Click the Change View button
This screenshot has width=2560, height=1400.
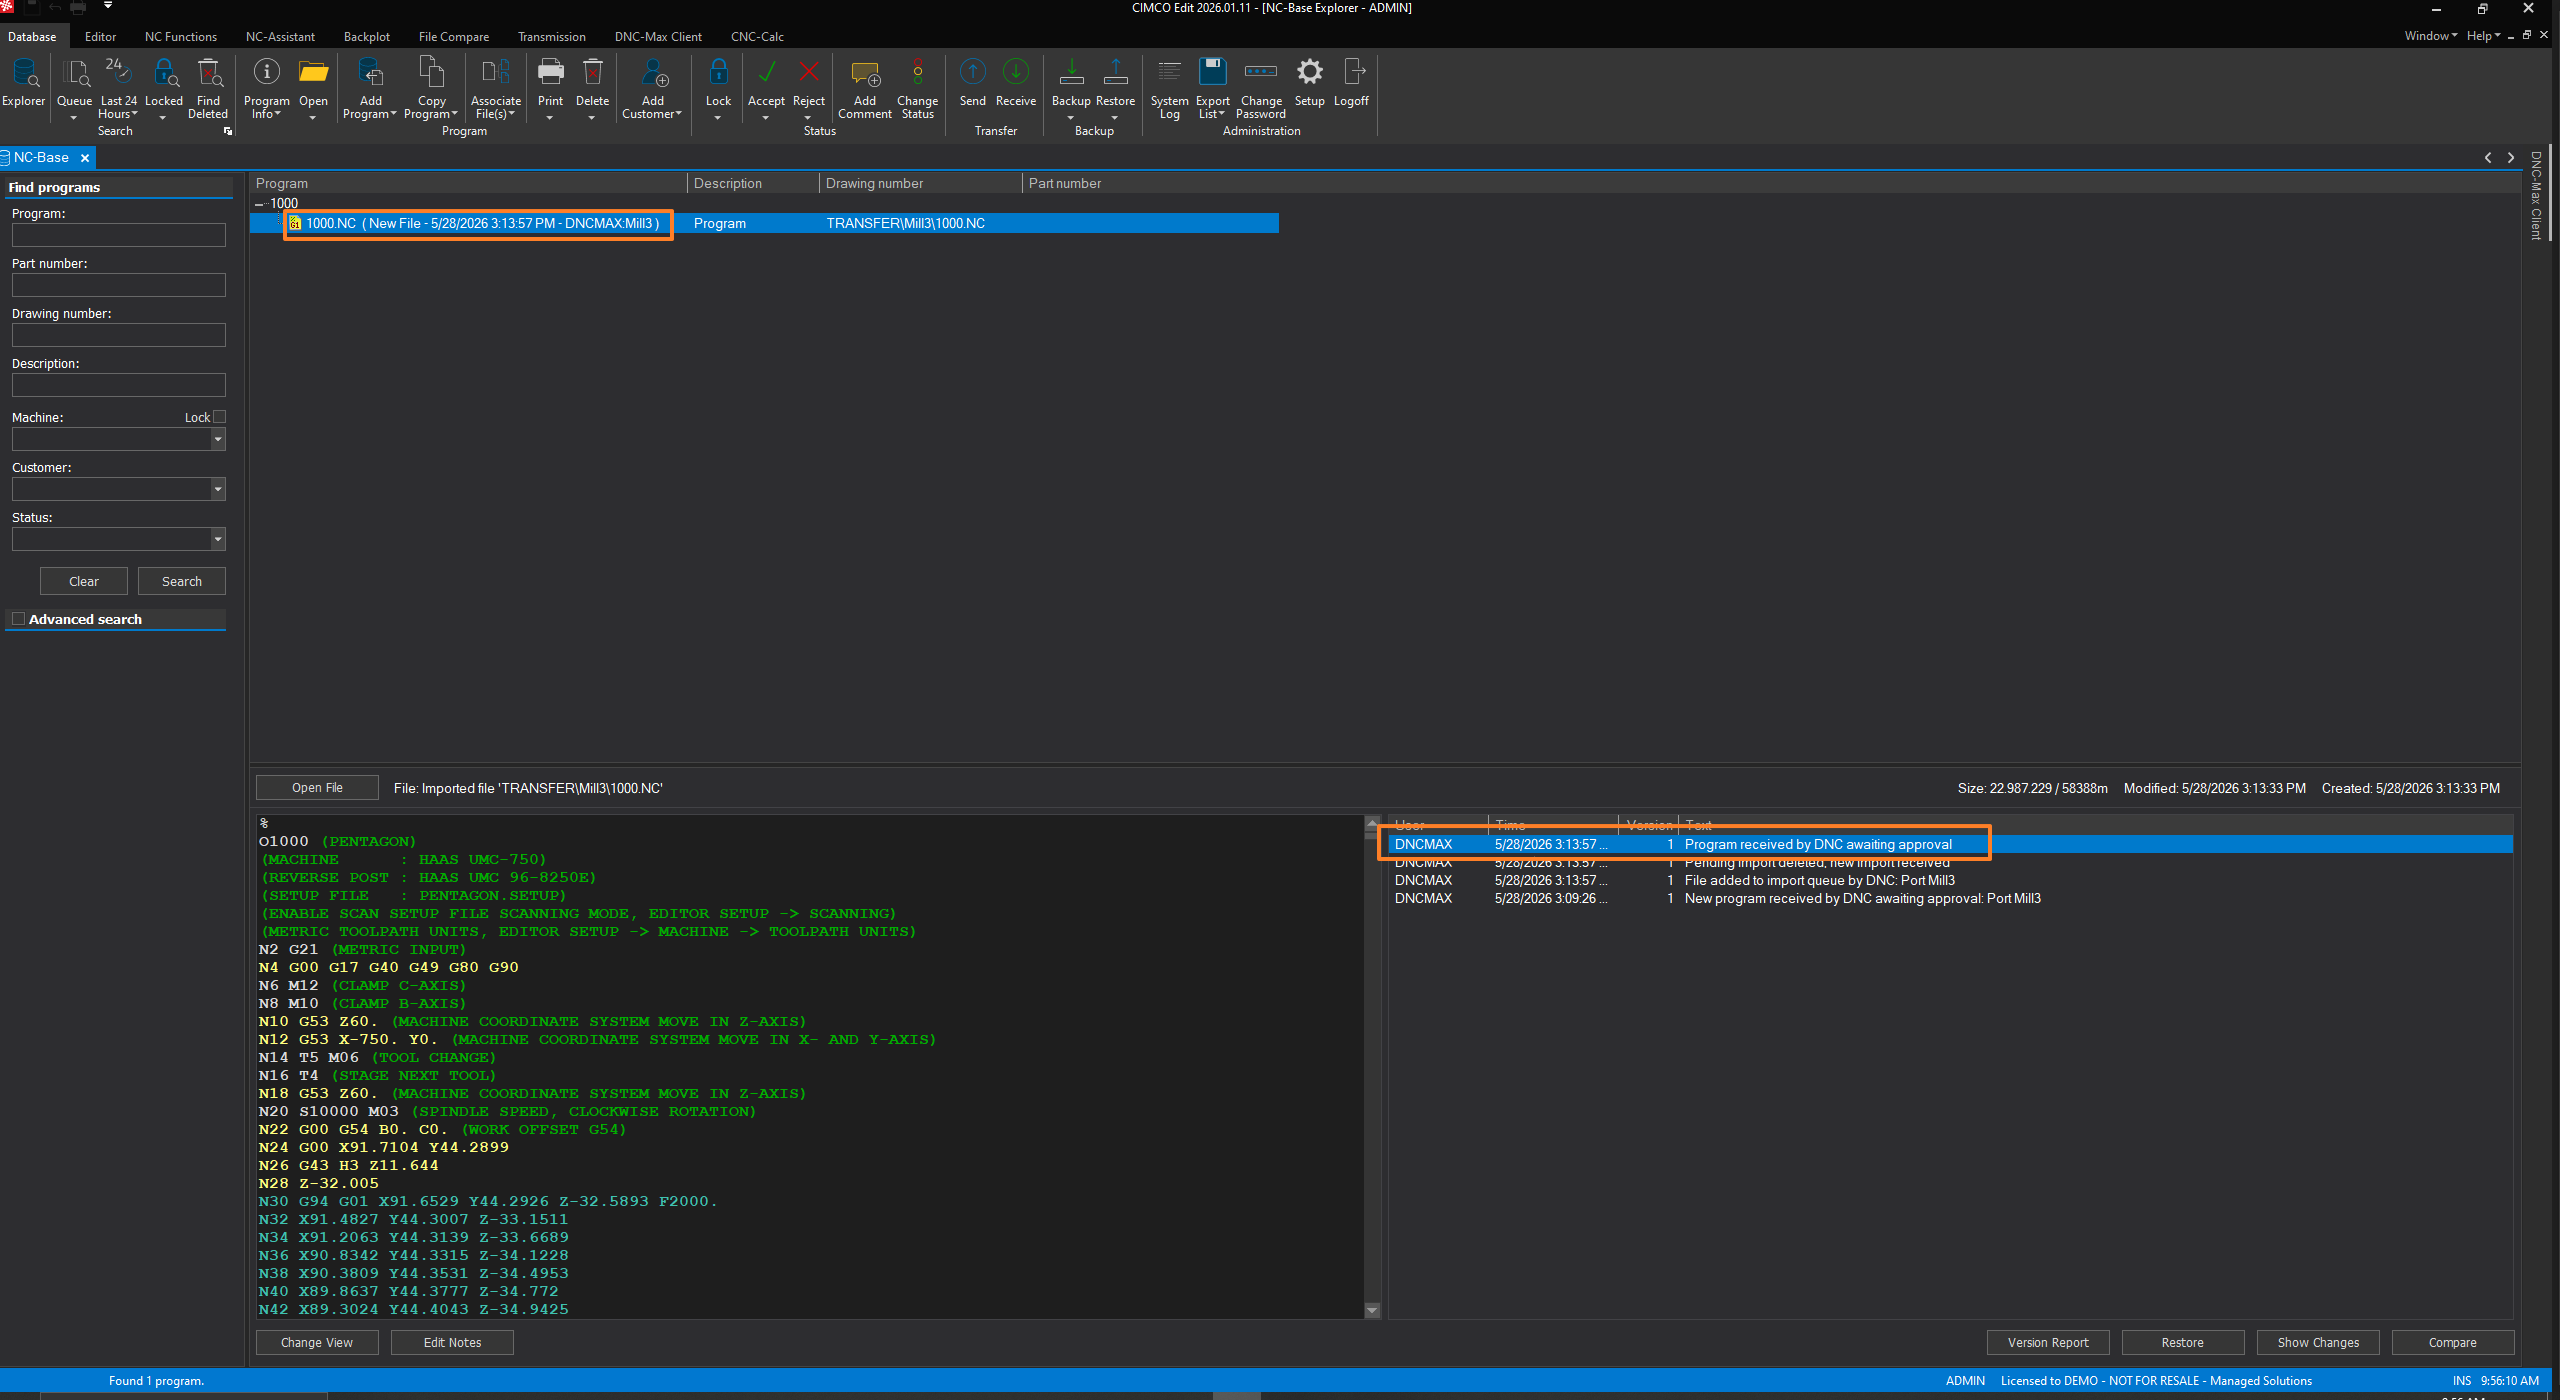tap(317, 1343)
